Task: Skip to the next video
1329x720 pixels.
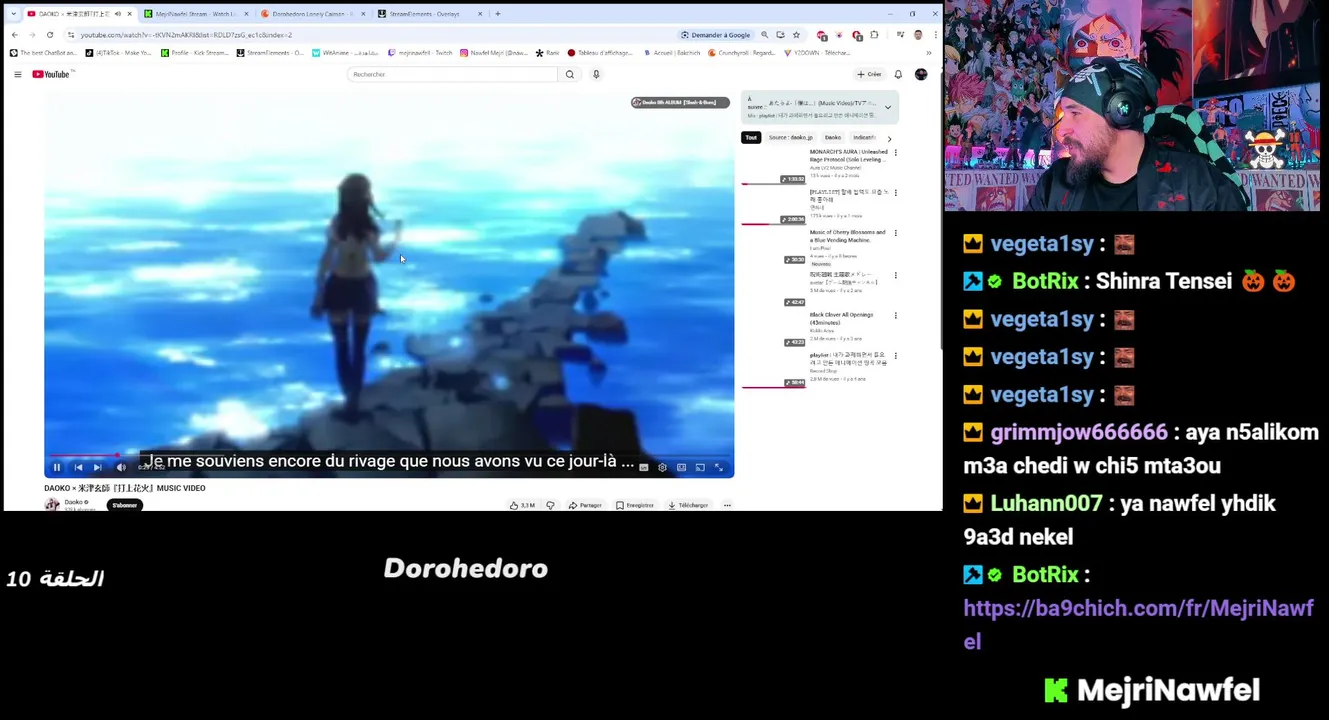Action: 97,467
